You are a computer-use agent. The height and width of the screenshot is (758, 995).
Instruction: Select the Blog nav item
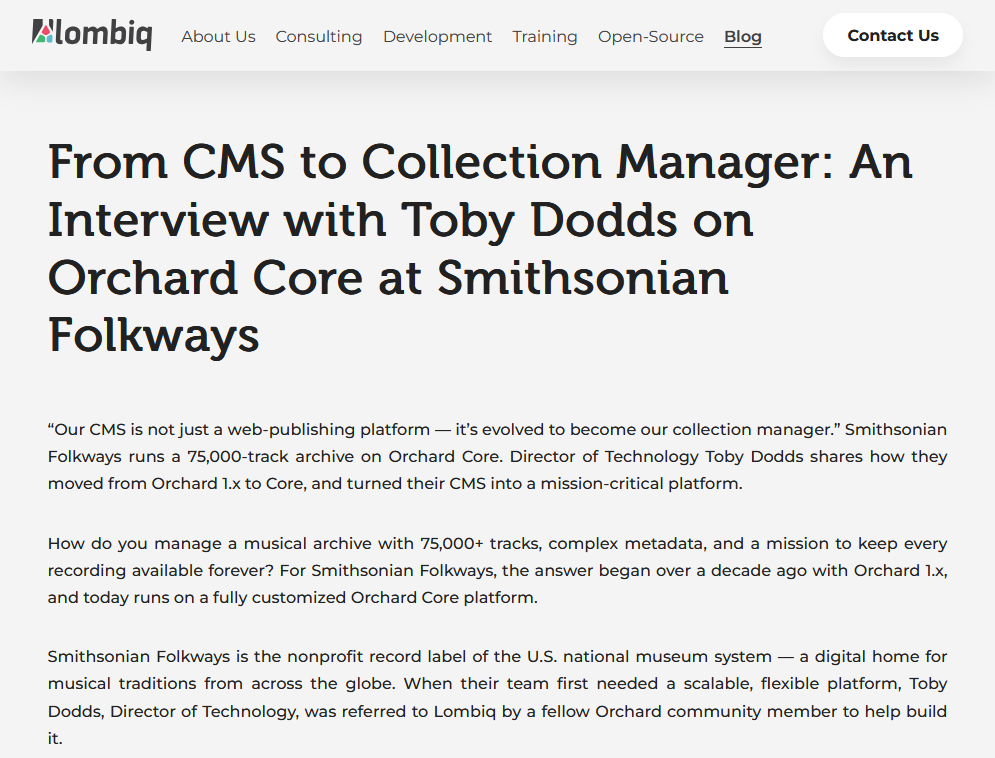[x=742, y=37]
